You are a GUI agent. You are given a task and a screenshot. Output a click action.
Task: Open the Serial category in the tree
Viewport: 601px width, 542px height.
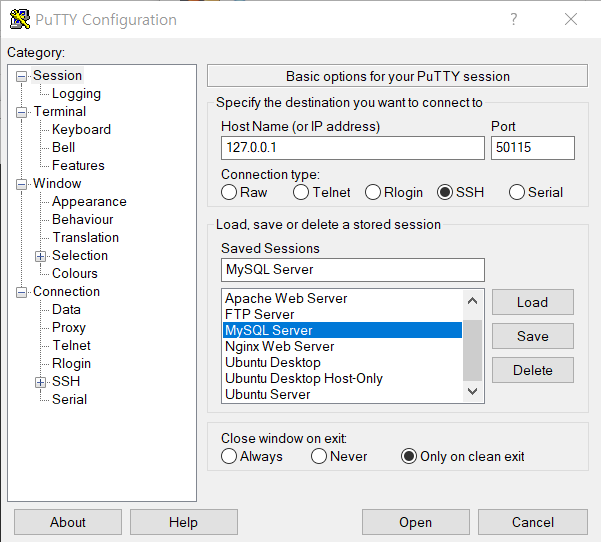tap(69, 400)
